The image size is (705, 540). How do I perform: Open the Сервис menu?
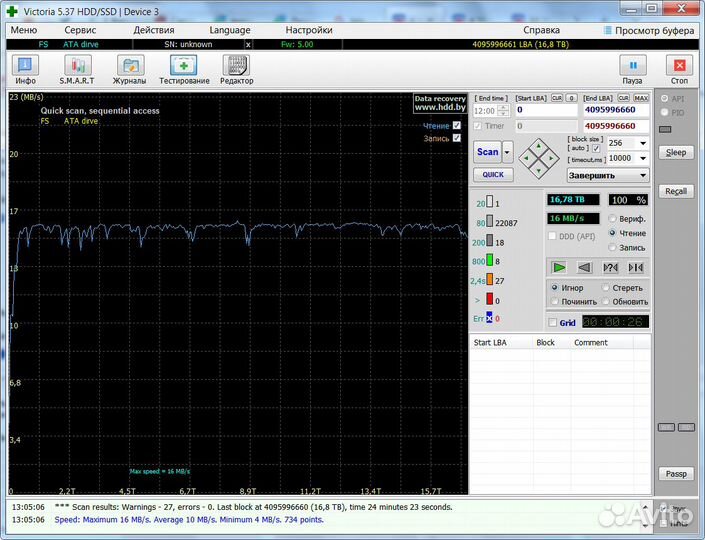[x=80, y=30]
